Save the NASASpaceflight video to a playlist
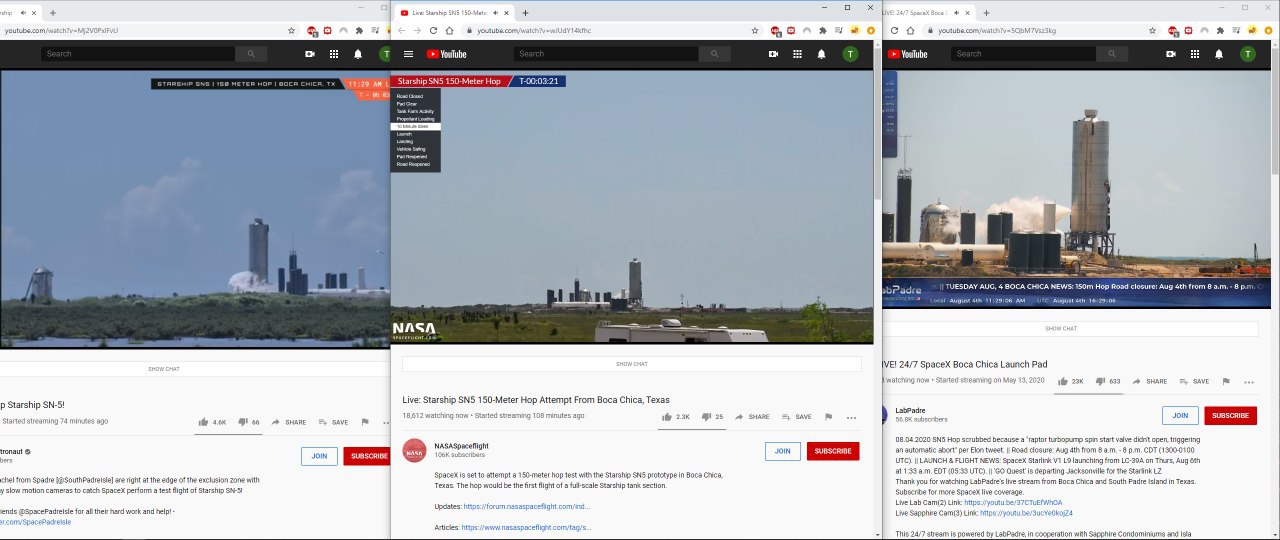Screen dimensions: 1280x540 pos(797,417)
